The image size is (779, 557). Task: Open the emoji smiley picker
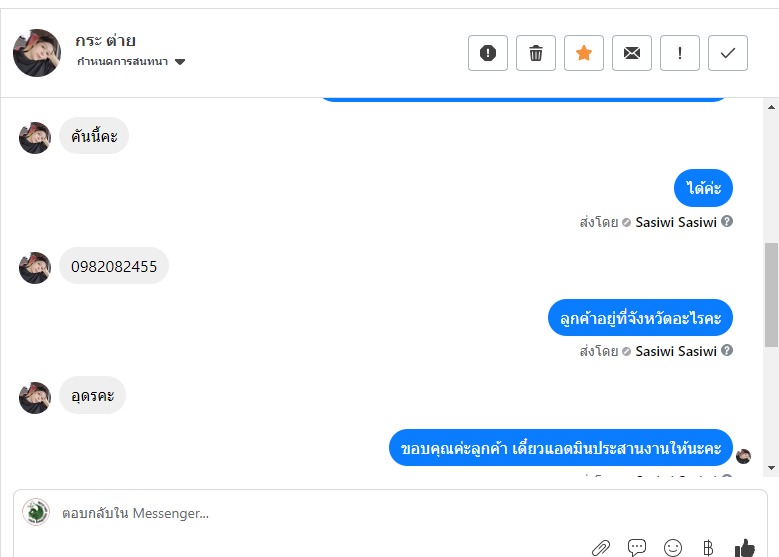tap(673, 548)
